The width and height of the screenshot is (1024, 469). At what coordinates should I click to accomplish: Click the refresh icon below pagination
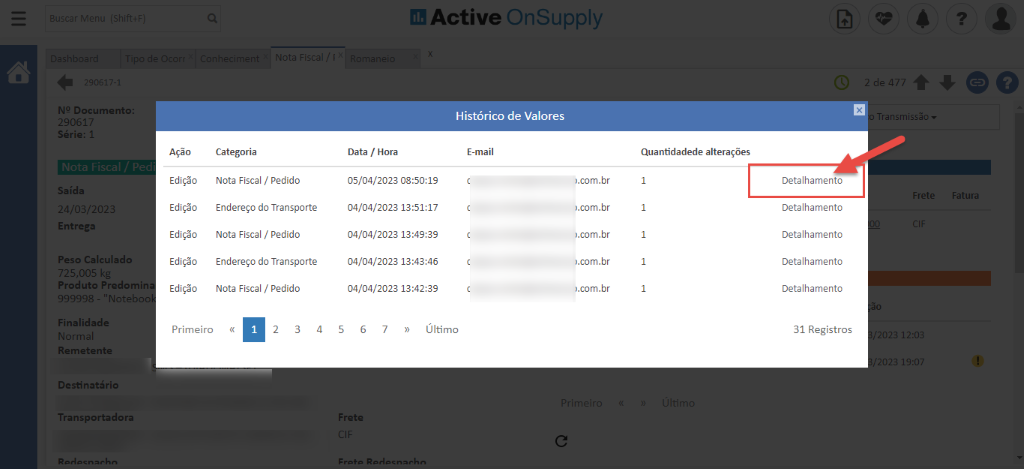tap(560, 441)
